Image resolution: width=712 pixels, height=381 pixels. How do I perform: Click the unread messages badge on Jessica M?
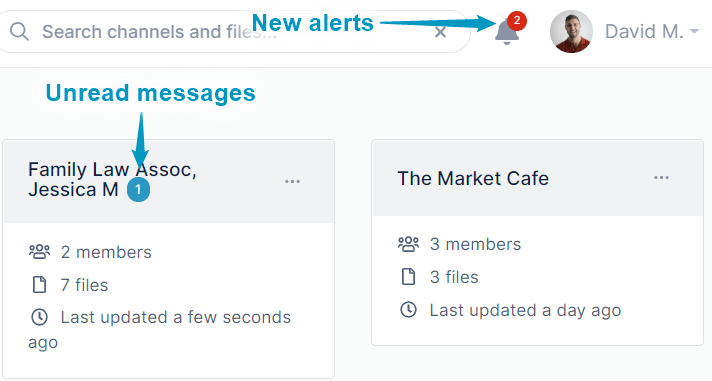point(138,190)
